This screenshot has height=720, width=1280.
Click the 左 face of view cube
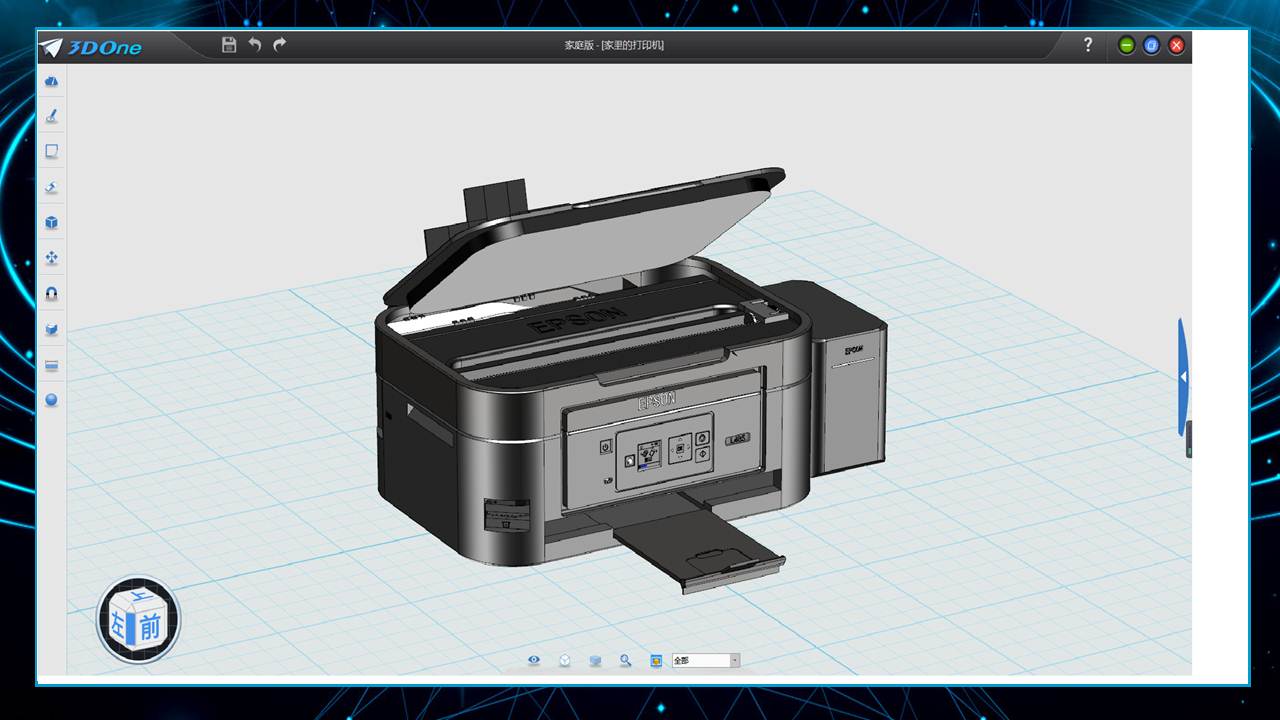coord(119,626)
